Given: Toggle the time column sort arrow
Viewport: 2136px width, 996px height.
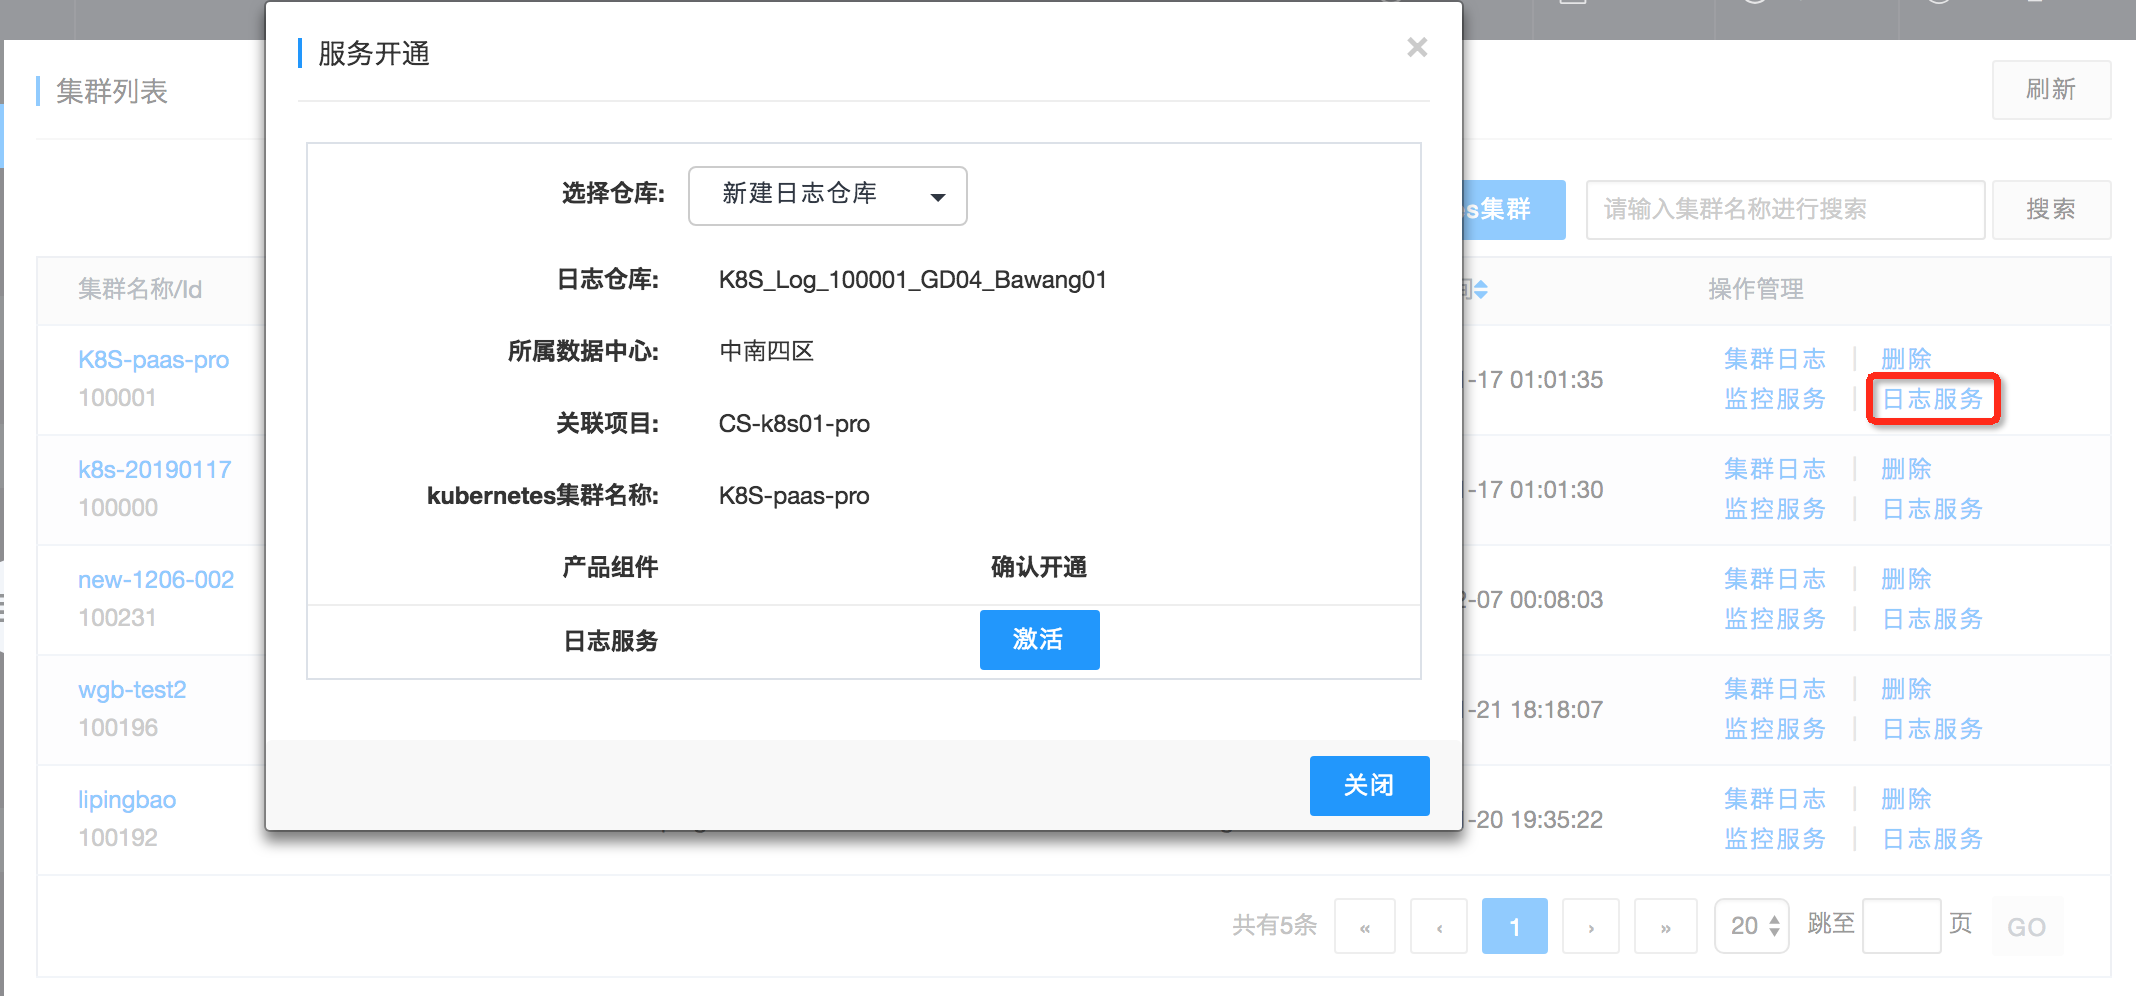Looking at the screenshot, I should [1479, 289].
